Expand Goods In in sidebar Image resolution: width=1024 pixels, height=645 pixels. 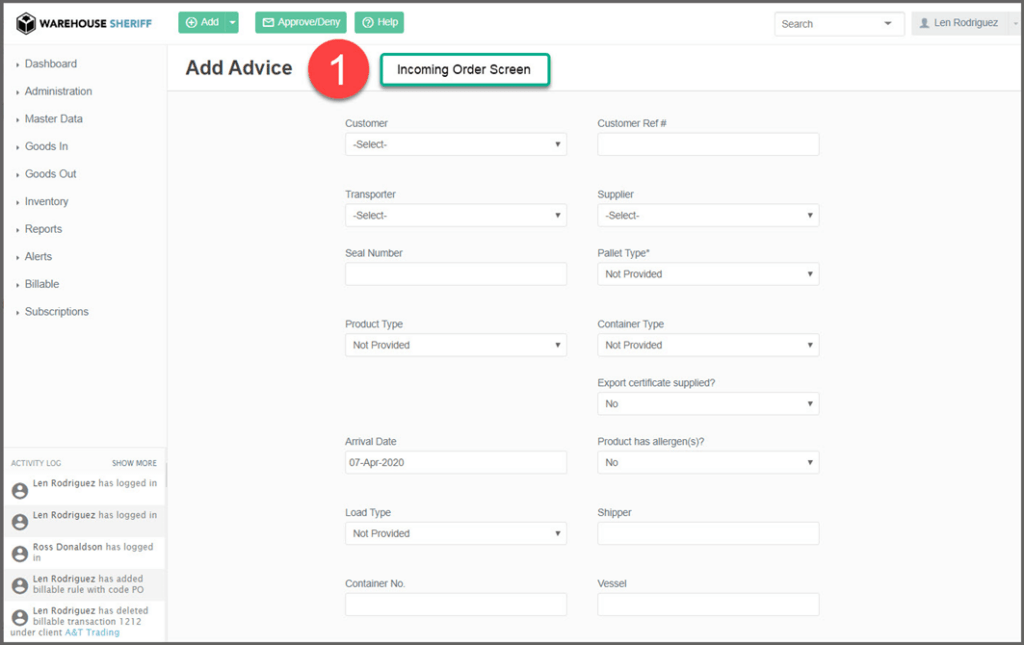46,146
